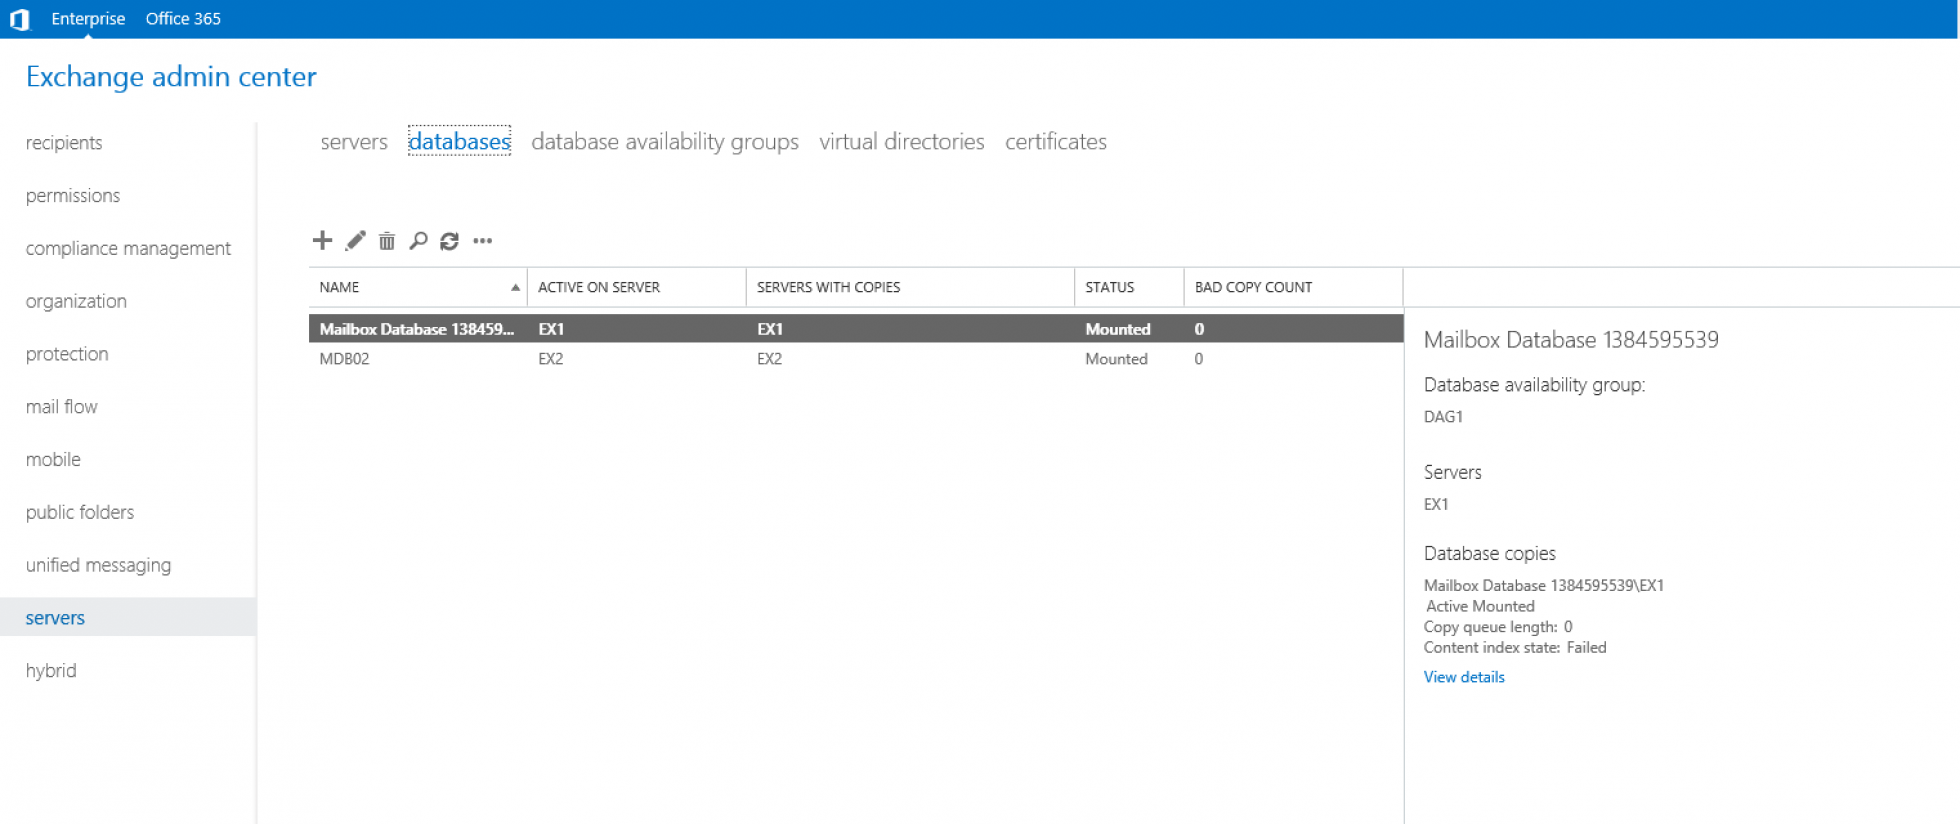Click Content index state: Failed text
This screenshot has width=1960, height=824.
tap(1515, 648)
